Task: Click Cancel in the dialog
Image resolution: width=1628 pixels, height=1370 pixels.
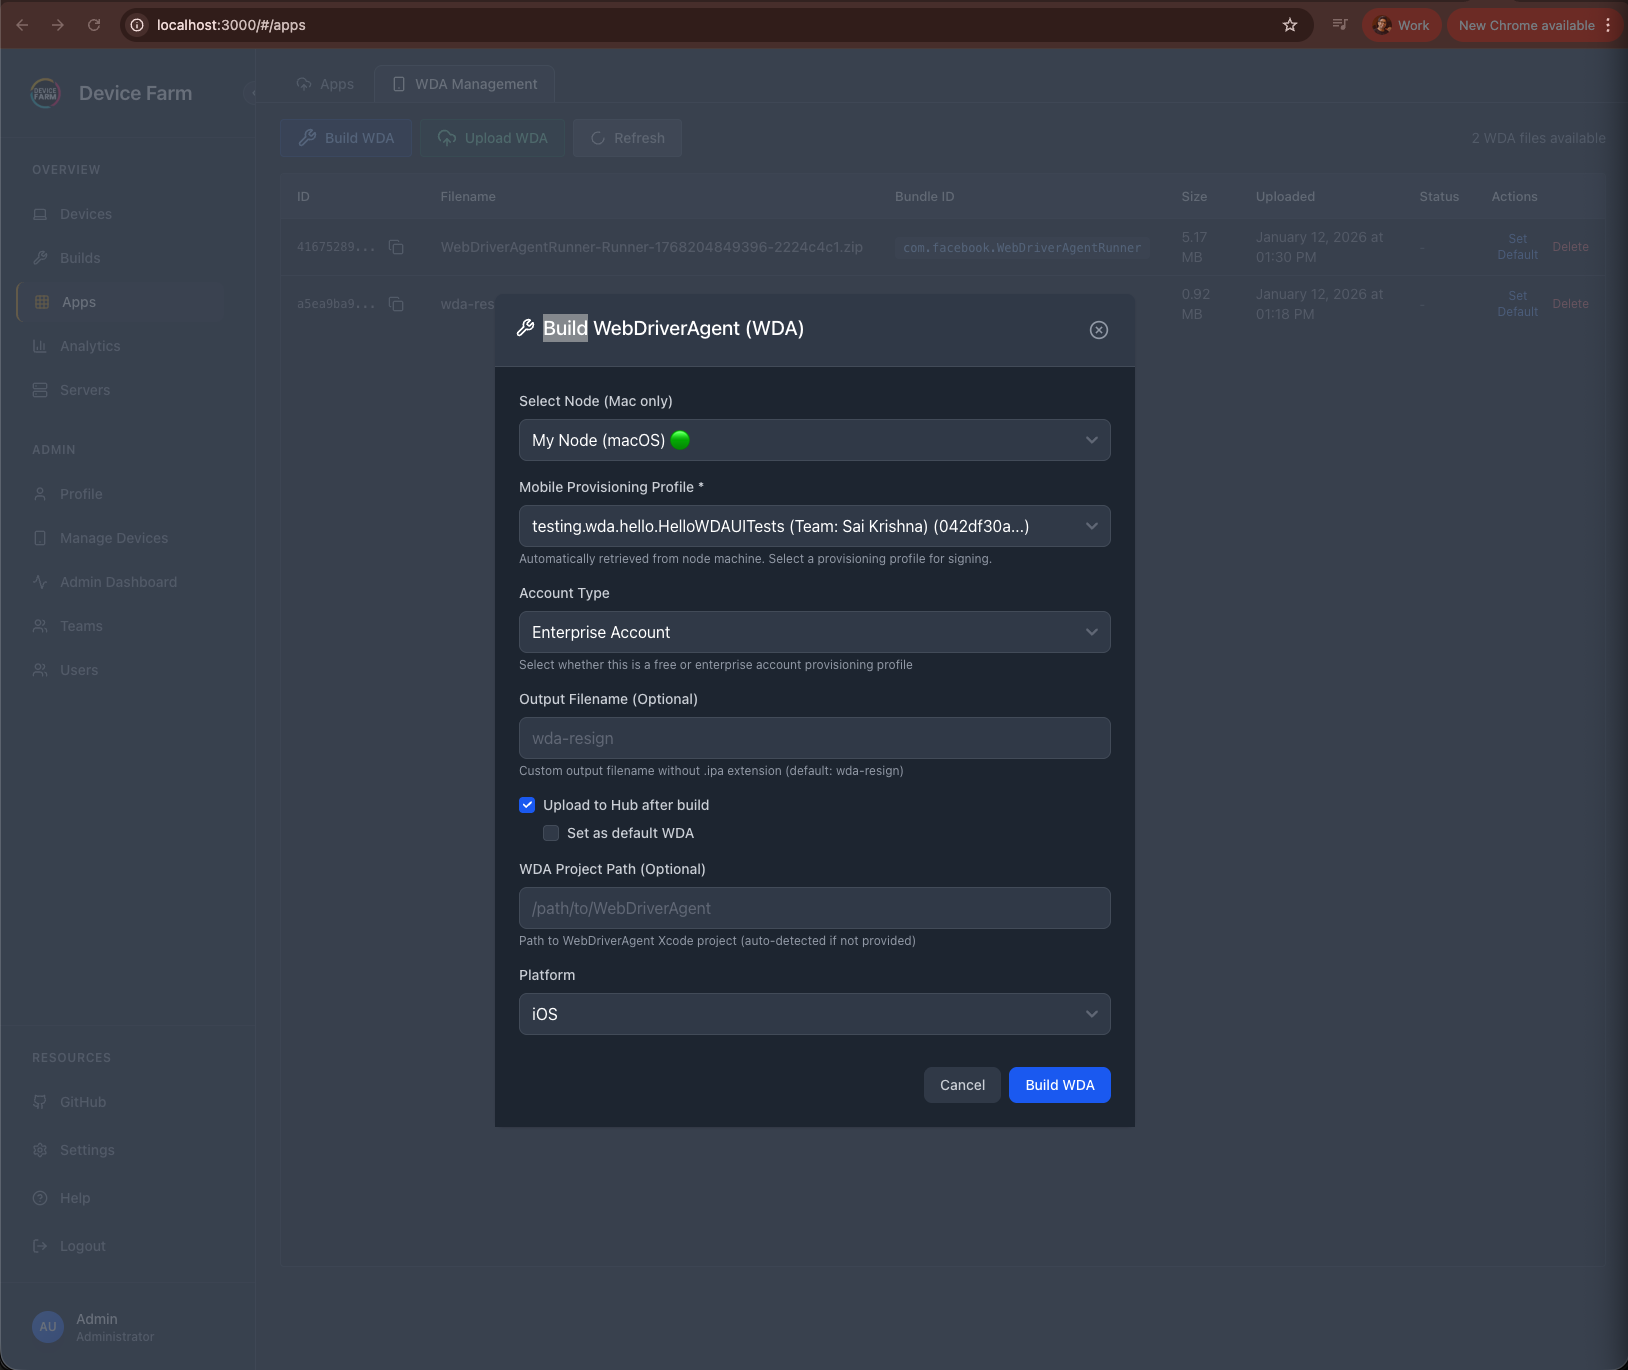Action: [x=962, y=1085]
